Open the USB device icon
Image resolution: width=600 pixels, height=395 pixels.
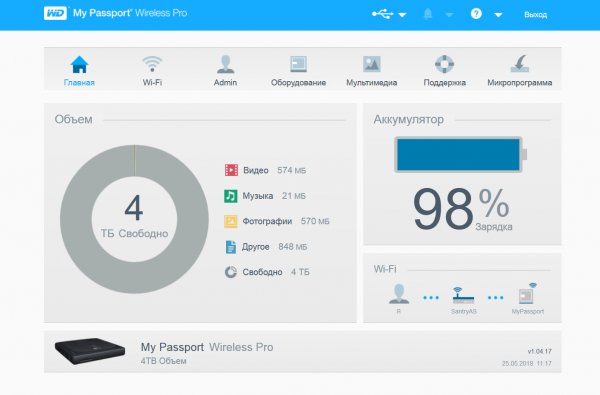[x=382, y=14]
